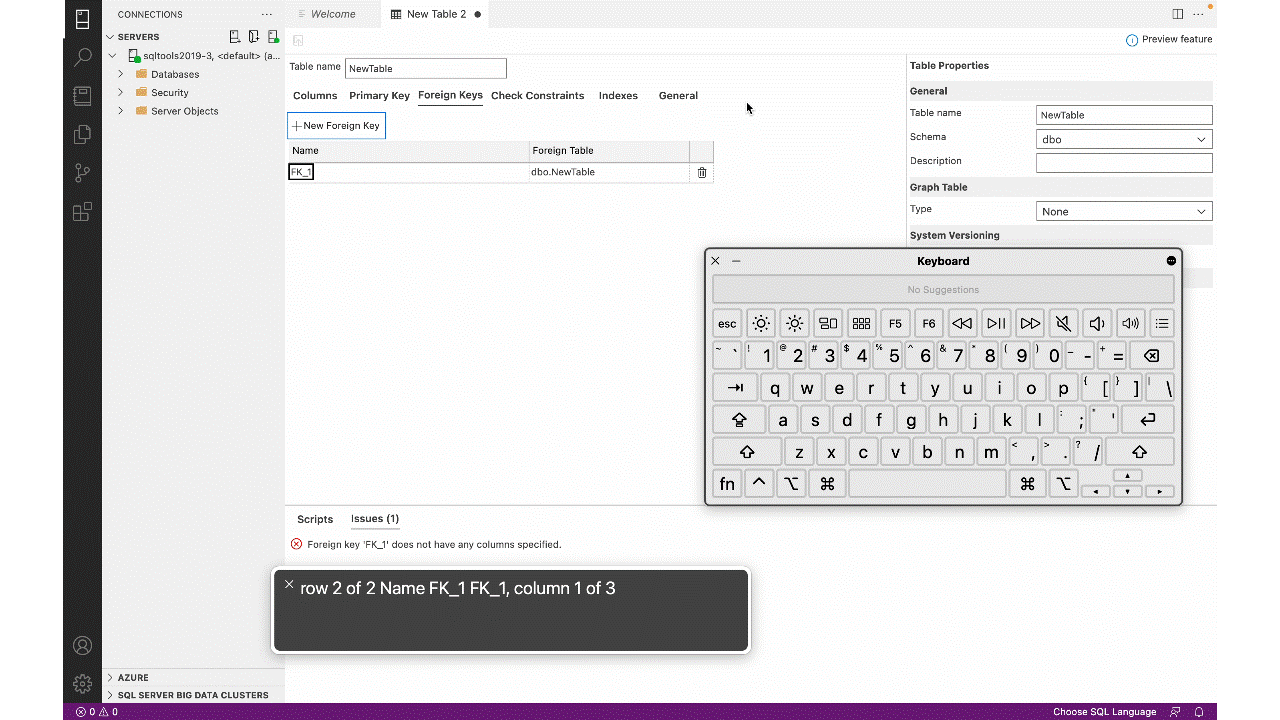Toggle showing active connections only
1280x720 pixels.
[273, 35]
